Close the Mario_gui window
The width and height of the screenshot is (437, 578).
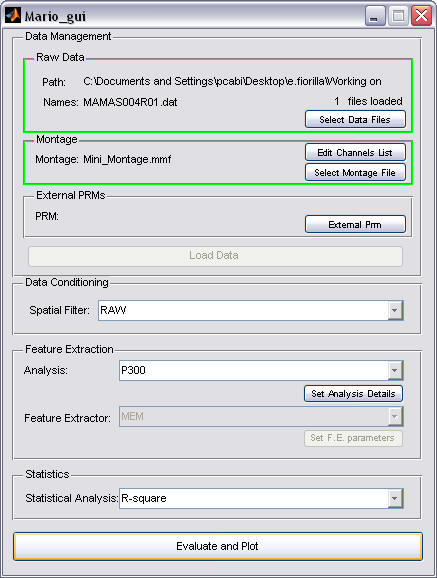[422, 16]
